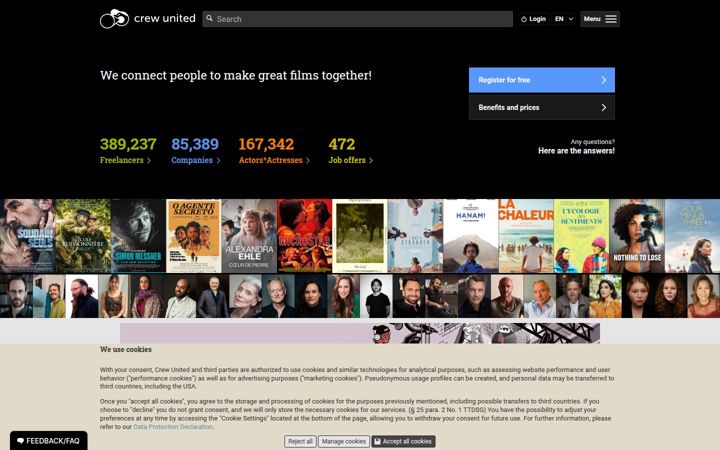720x450 pixels.
Task: Click portrait of woman in green top
Action: tap(343, 296)
